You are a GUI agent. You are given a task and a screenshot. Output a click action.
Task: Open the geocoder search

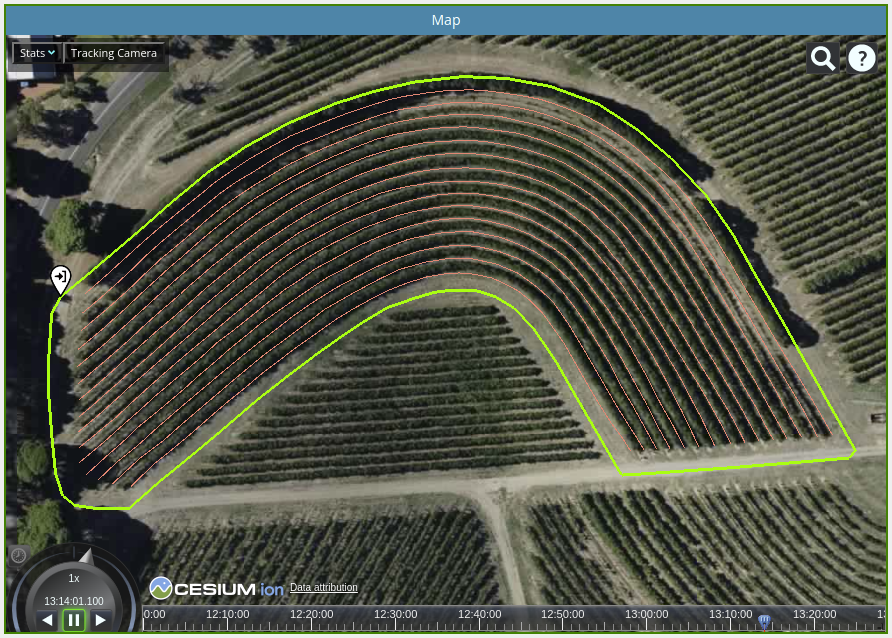click(x=822, y=58)
